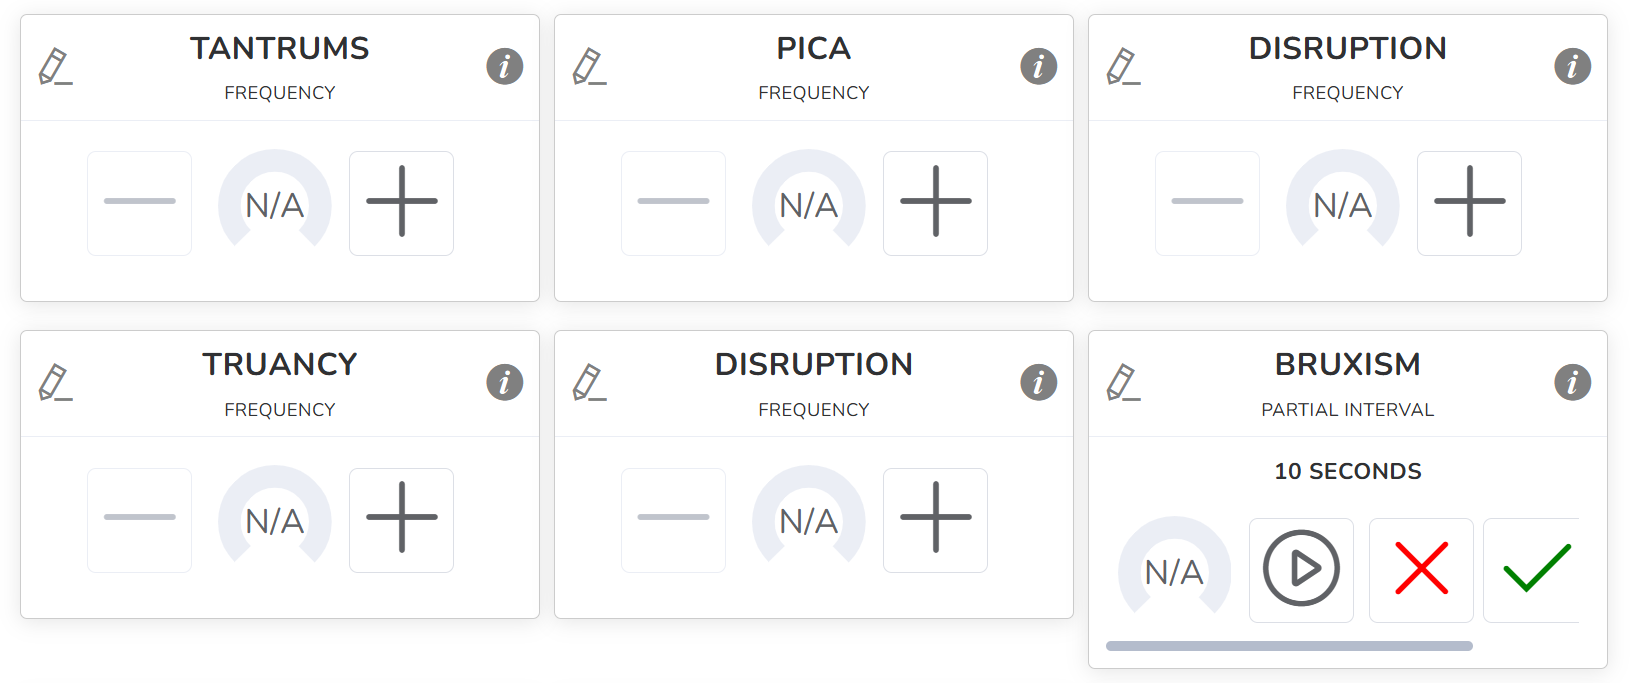The width and height of the screenshot is (1634, 683).
Task: Click the pencil icon on Truancy card
Action: pos(55,383)
